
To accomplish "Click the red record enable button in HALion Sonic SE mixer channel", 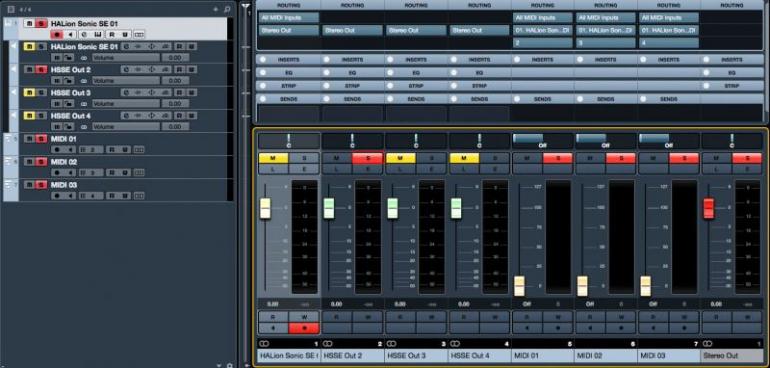I will (304, 328).
